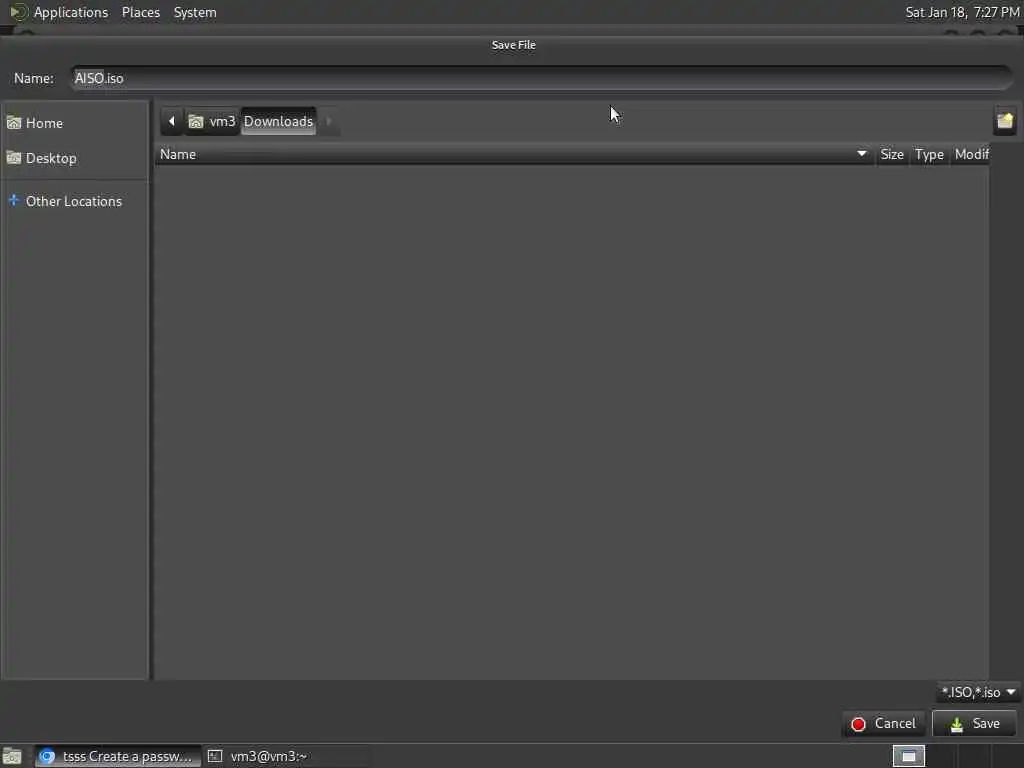Click the clock showing Sat Jan 18, 7:27 PM
1024x768 pixels.
[962, 12]
